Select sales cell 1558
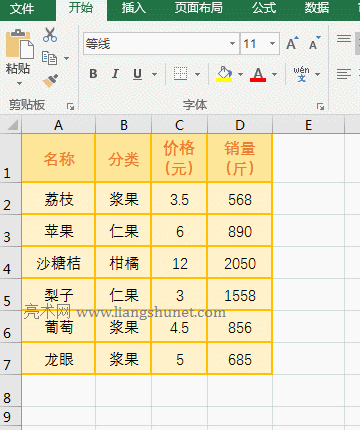 click(x=240, y=294)
